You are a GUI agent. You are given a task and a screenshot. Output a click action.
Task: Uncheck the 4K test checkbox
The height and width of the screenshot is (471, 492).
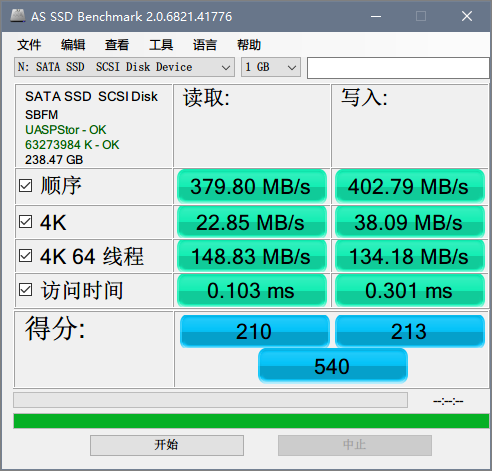click(26, 222)
